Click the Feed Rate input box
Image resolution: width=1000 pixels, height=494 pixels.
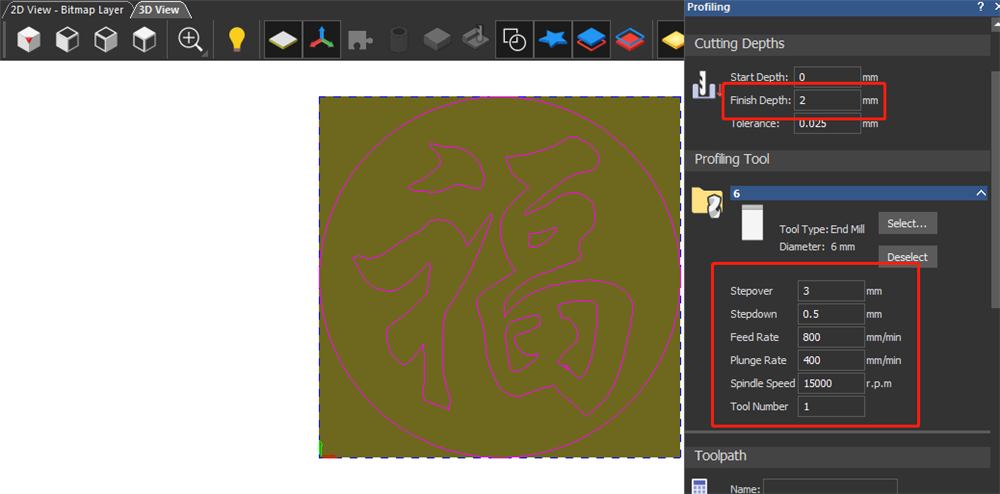[830, 337]
